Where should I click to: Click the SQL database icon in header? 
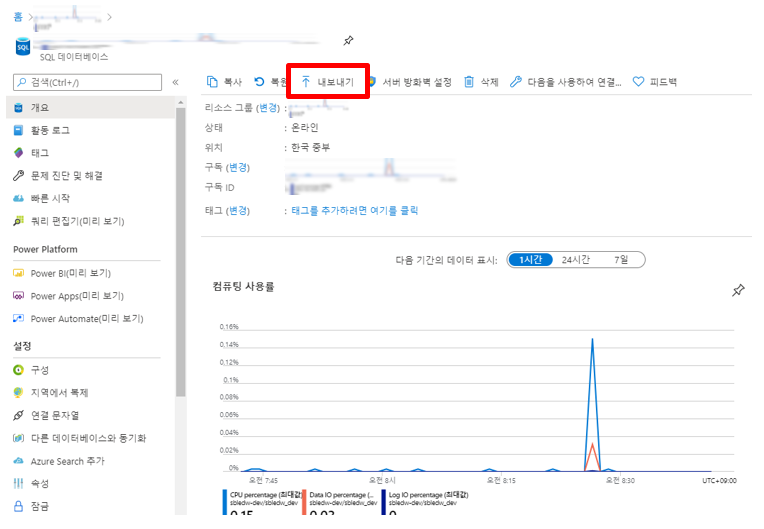pos(23,47)
